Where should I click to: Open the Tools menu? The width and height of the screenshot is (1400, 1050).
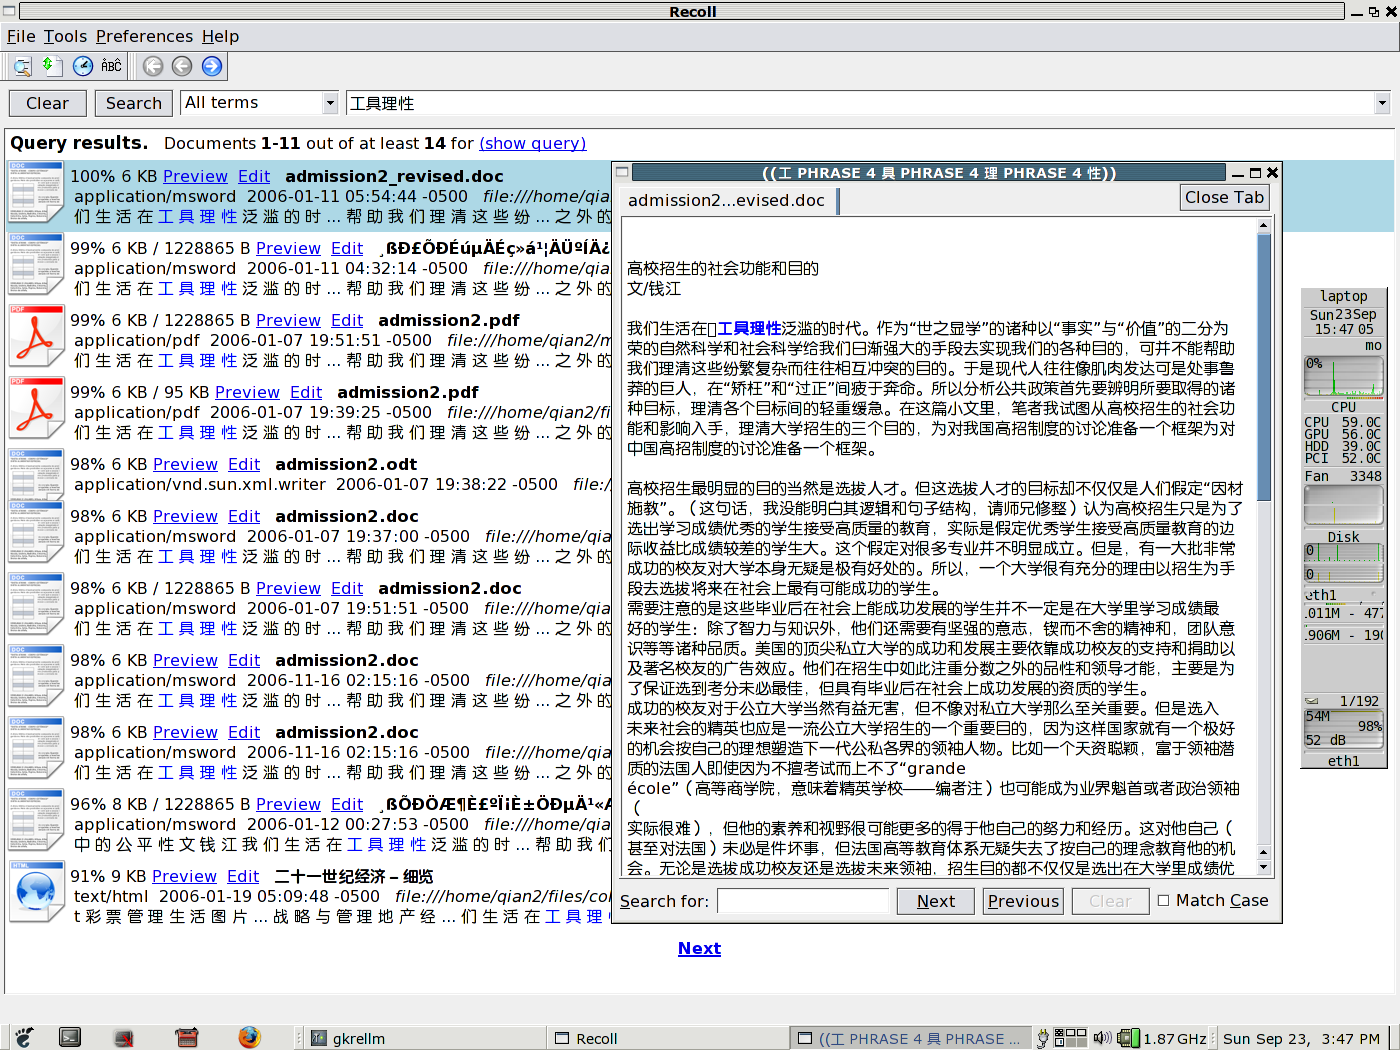[x=65, y=36]
